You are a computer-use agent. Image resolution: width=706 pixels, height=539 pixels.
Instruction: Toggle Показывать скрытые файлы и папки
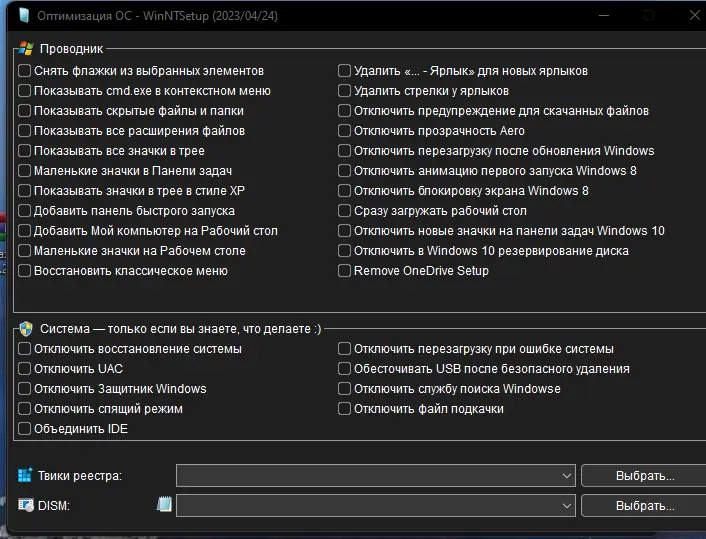pyautogui.click(x=24, y=111)
